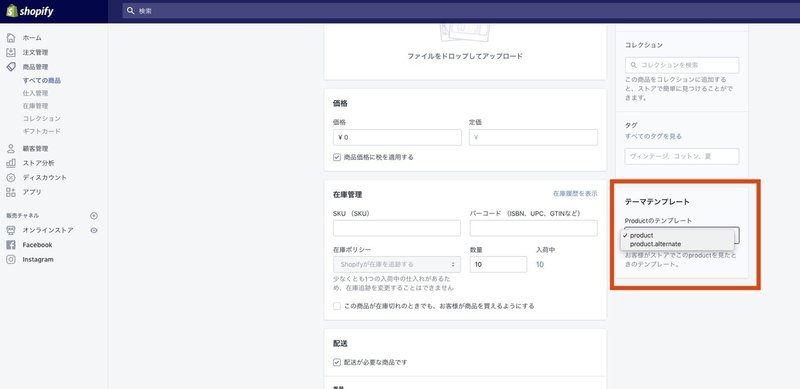The width and height of the screenshot is (800, 389).
Task: Toggle 配送が必要な商品です checkbox
Action: pos(337,362)
